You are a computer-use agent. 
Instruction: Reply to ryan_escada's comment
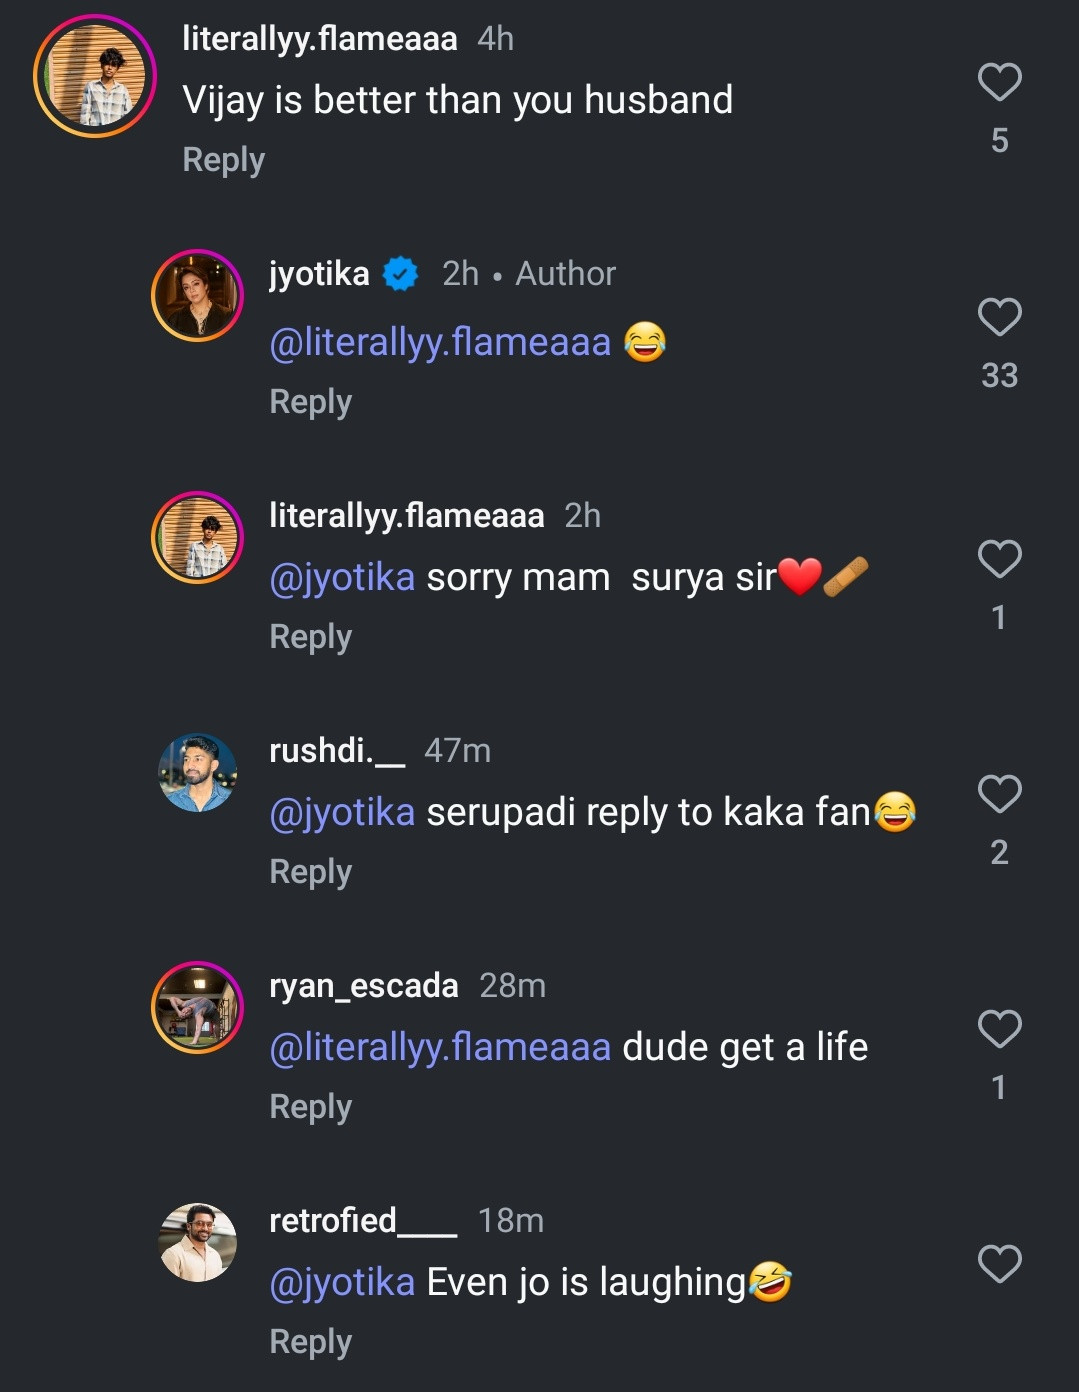tap(310, 1107)
